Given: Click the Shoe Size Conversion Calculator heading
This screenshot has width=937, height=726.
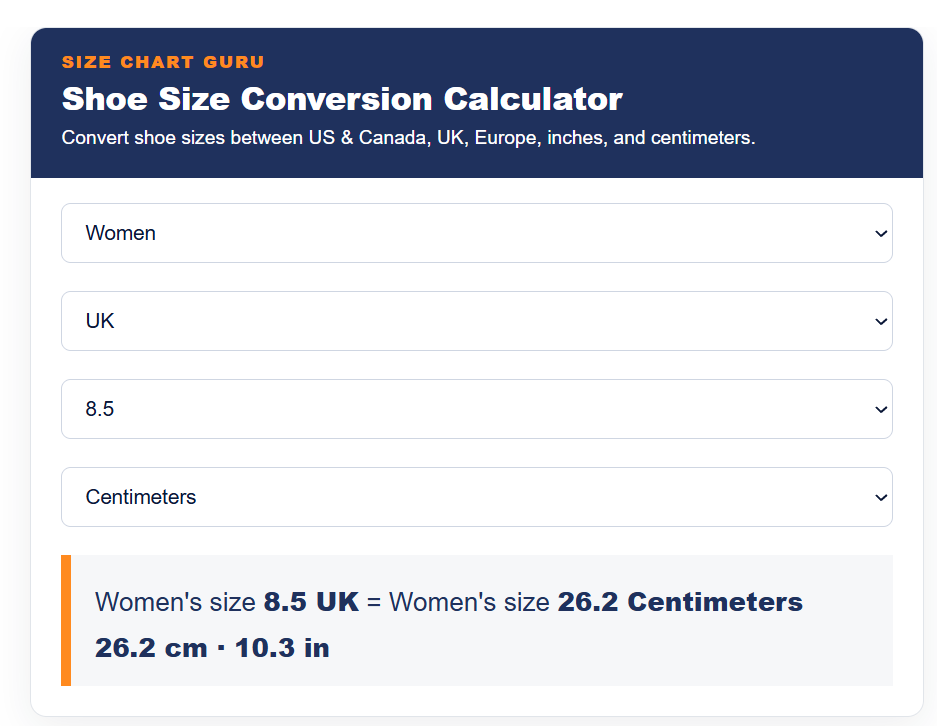Looking at the screenshot, I should tap(342, 99).
